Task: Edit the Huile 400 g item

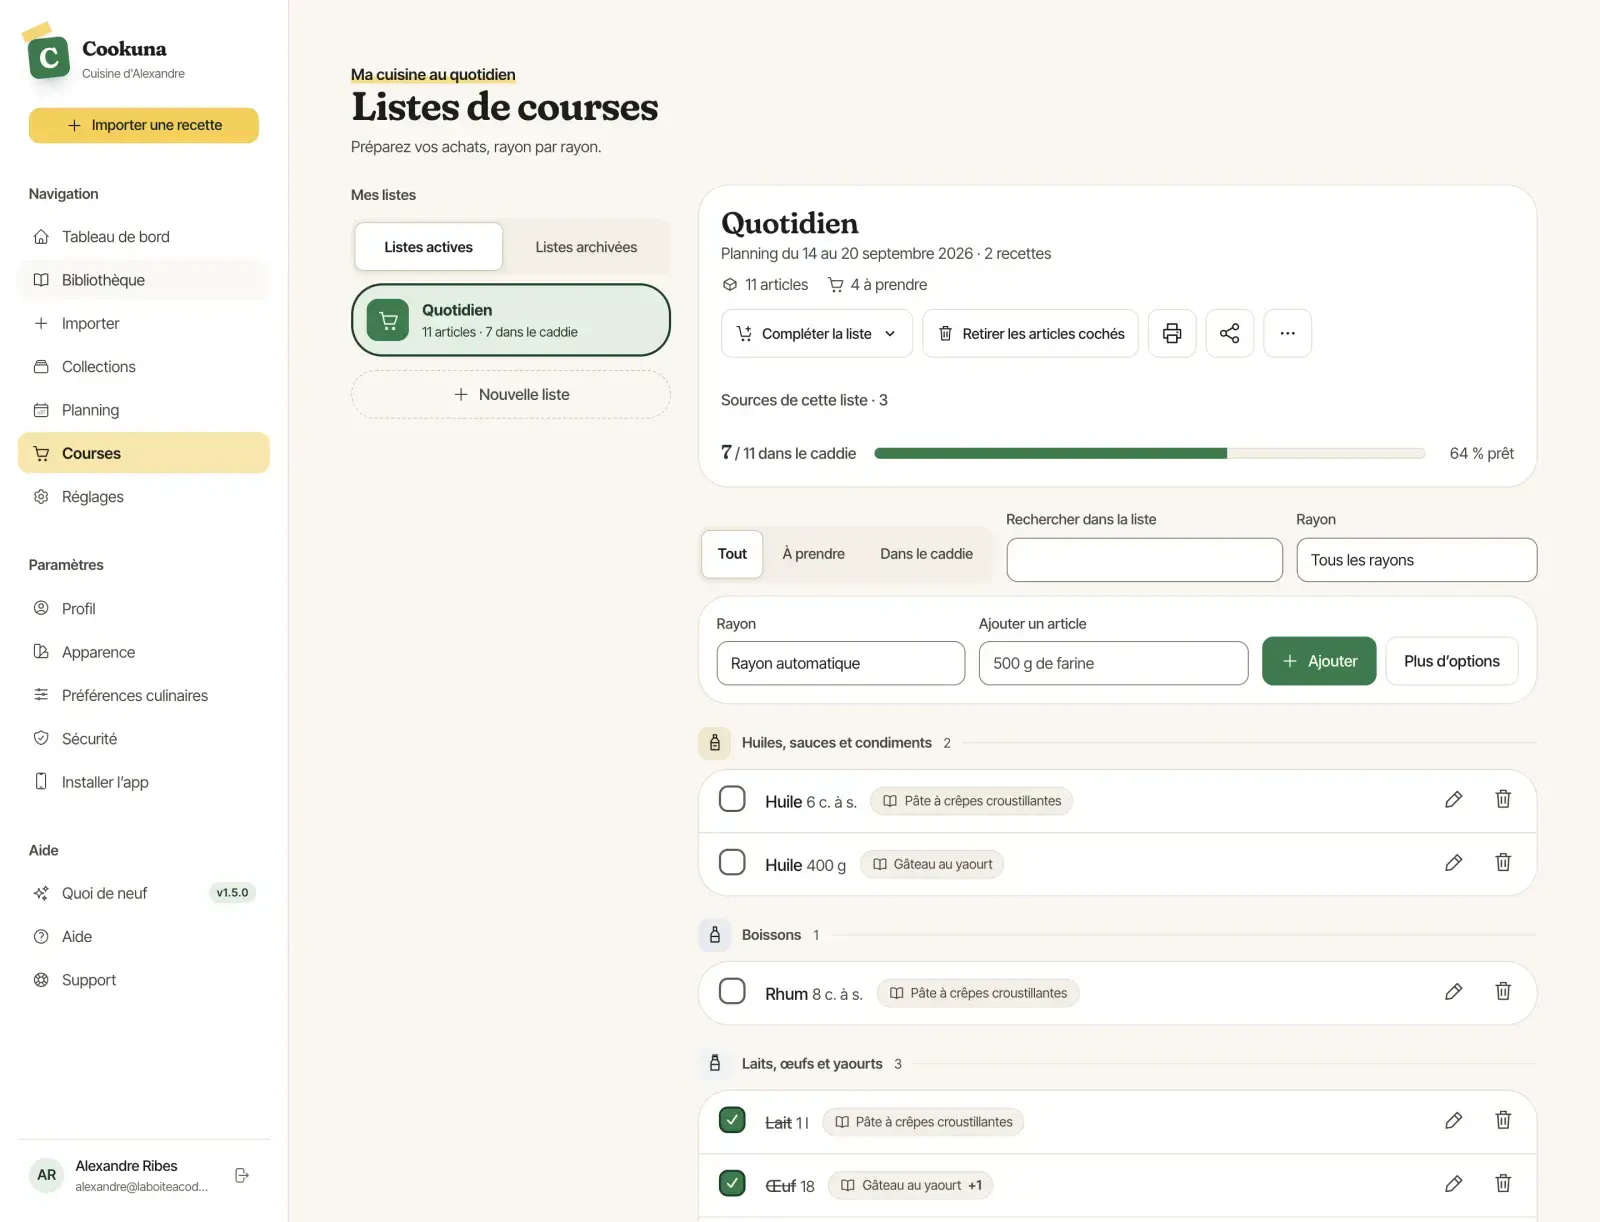Action: tap(1454, 862)
